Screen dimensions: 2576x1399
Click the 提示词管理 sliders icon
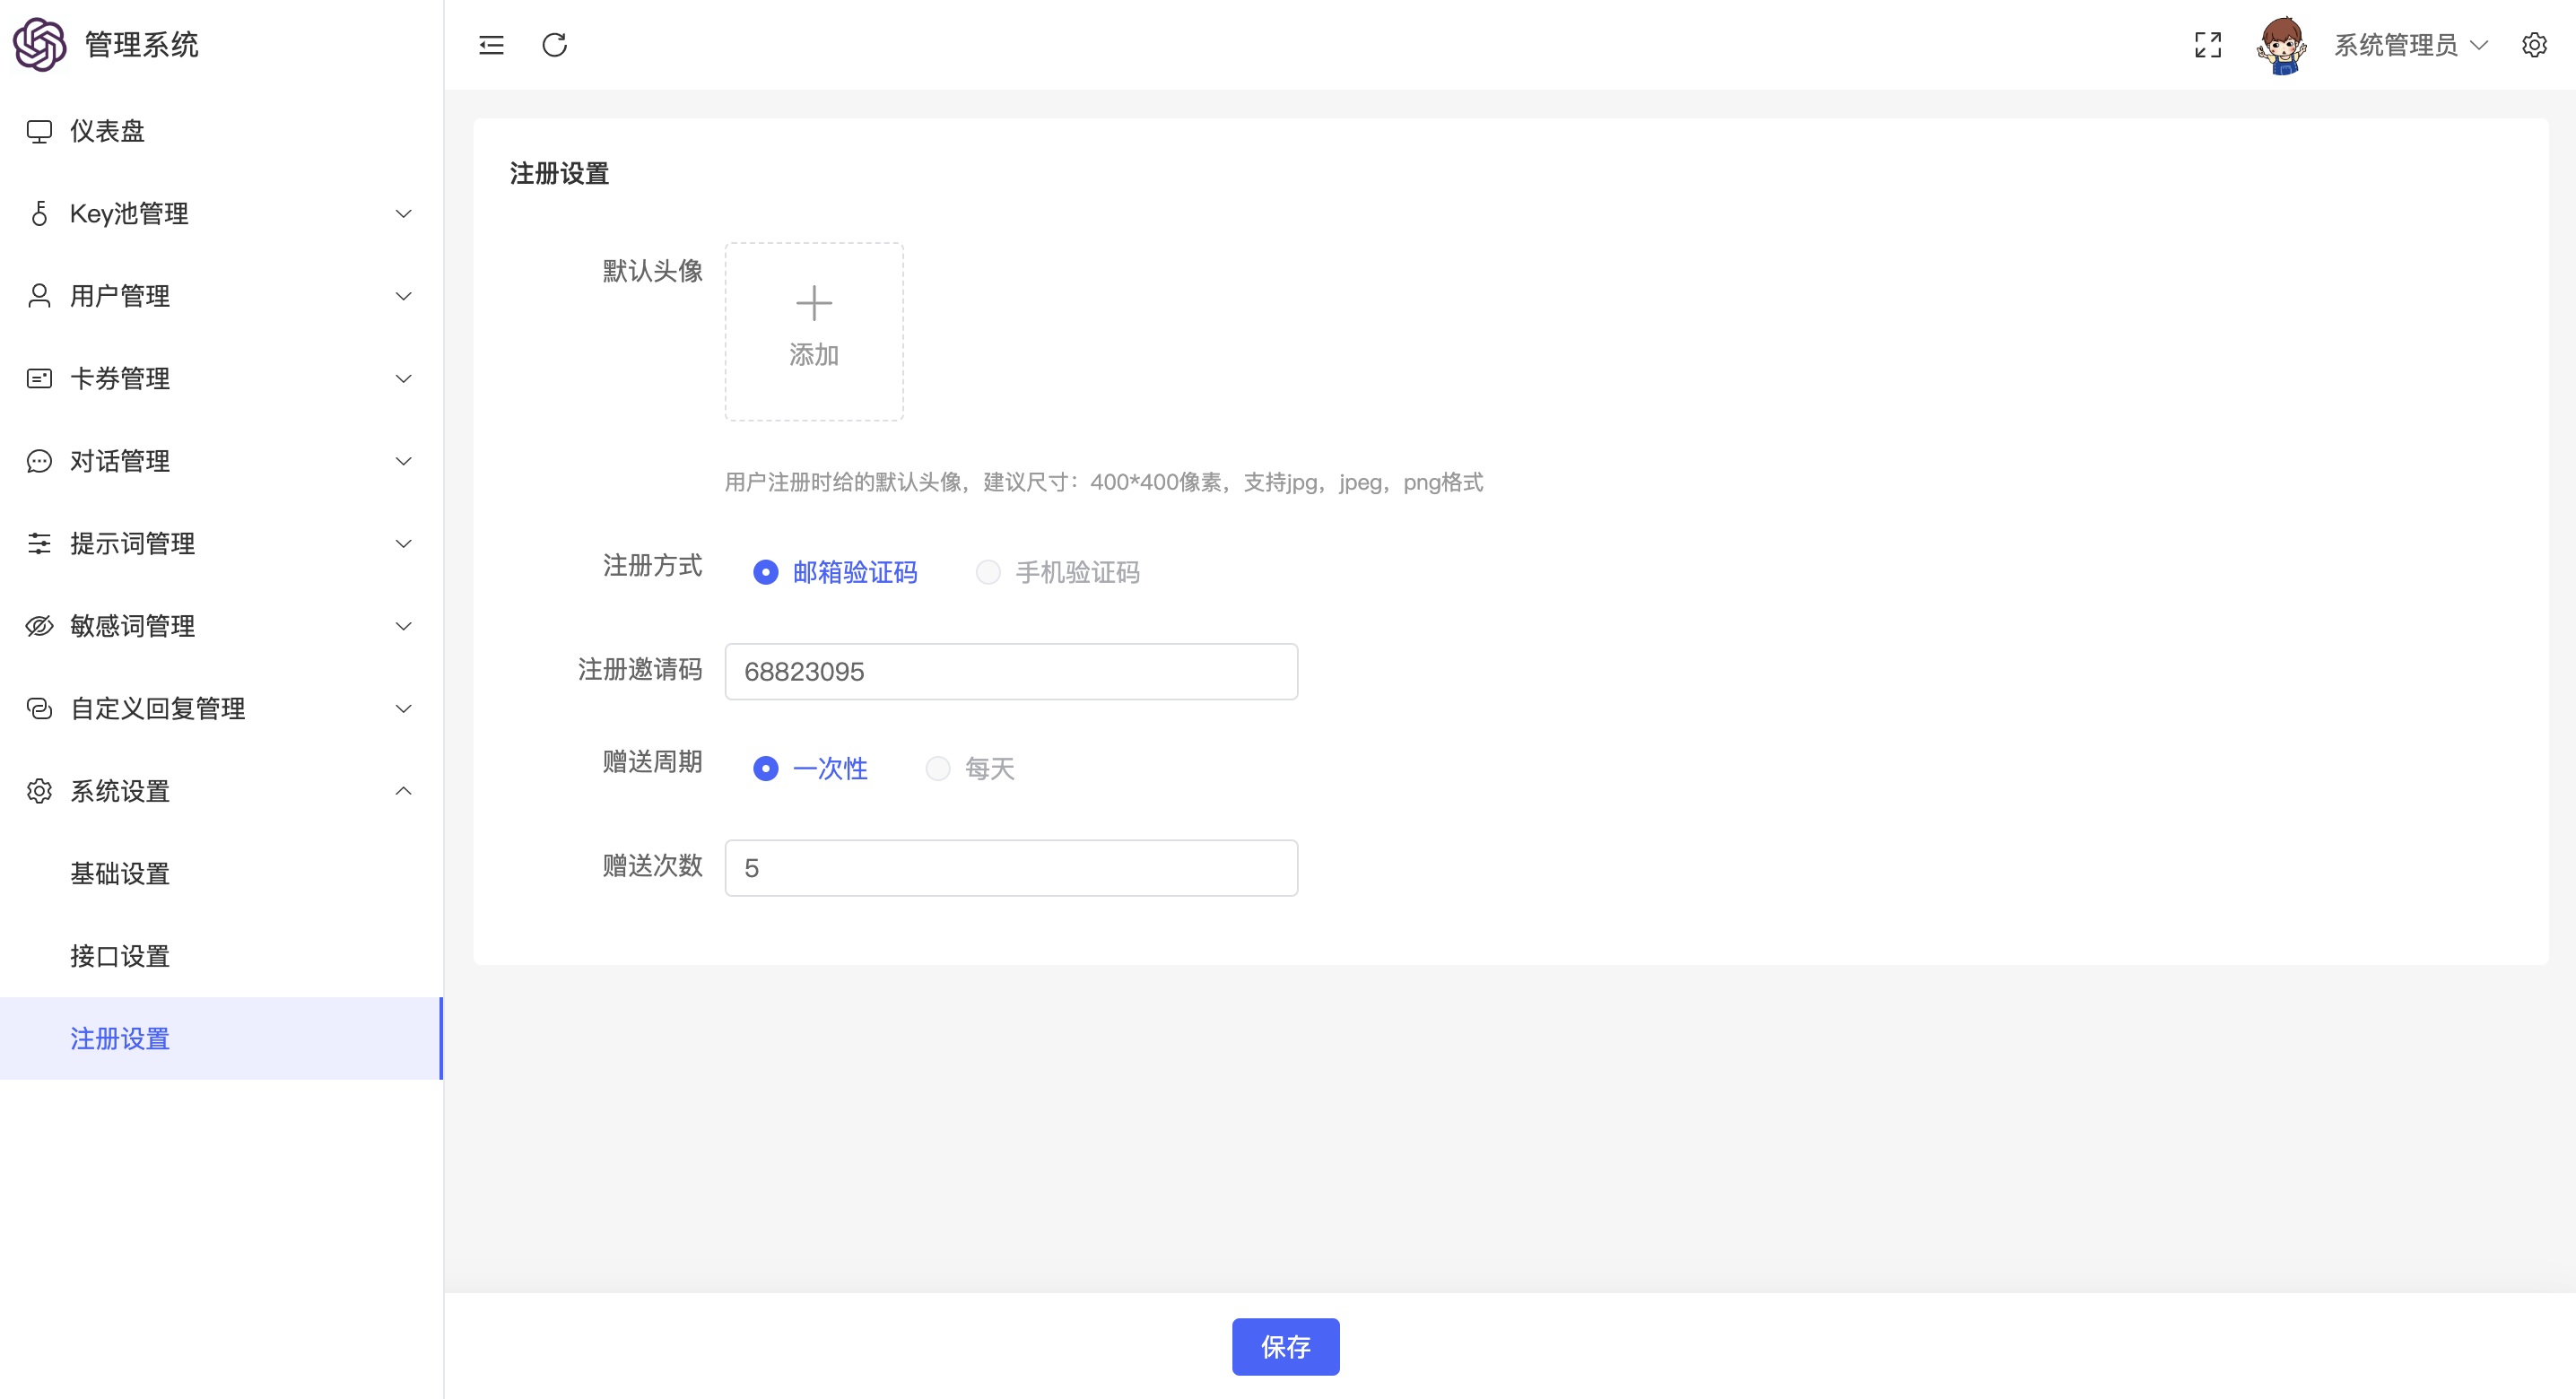[39, 543]
